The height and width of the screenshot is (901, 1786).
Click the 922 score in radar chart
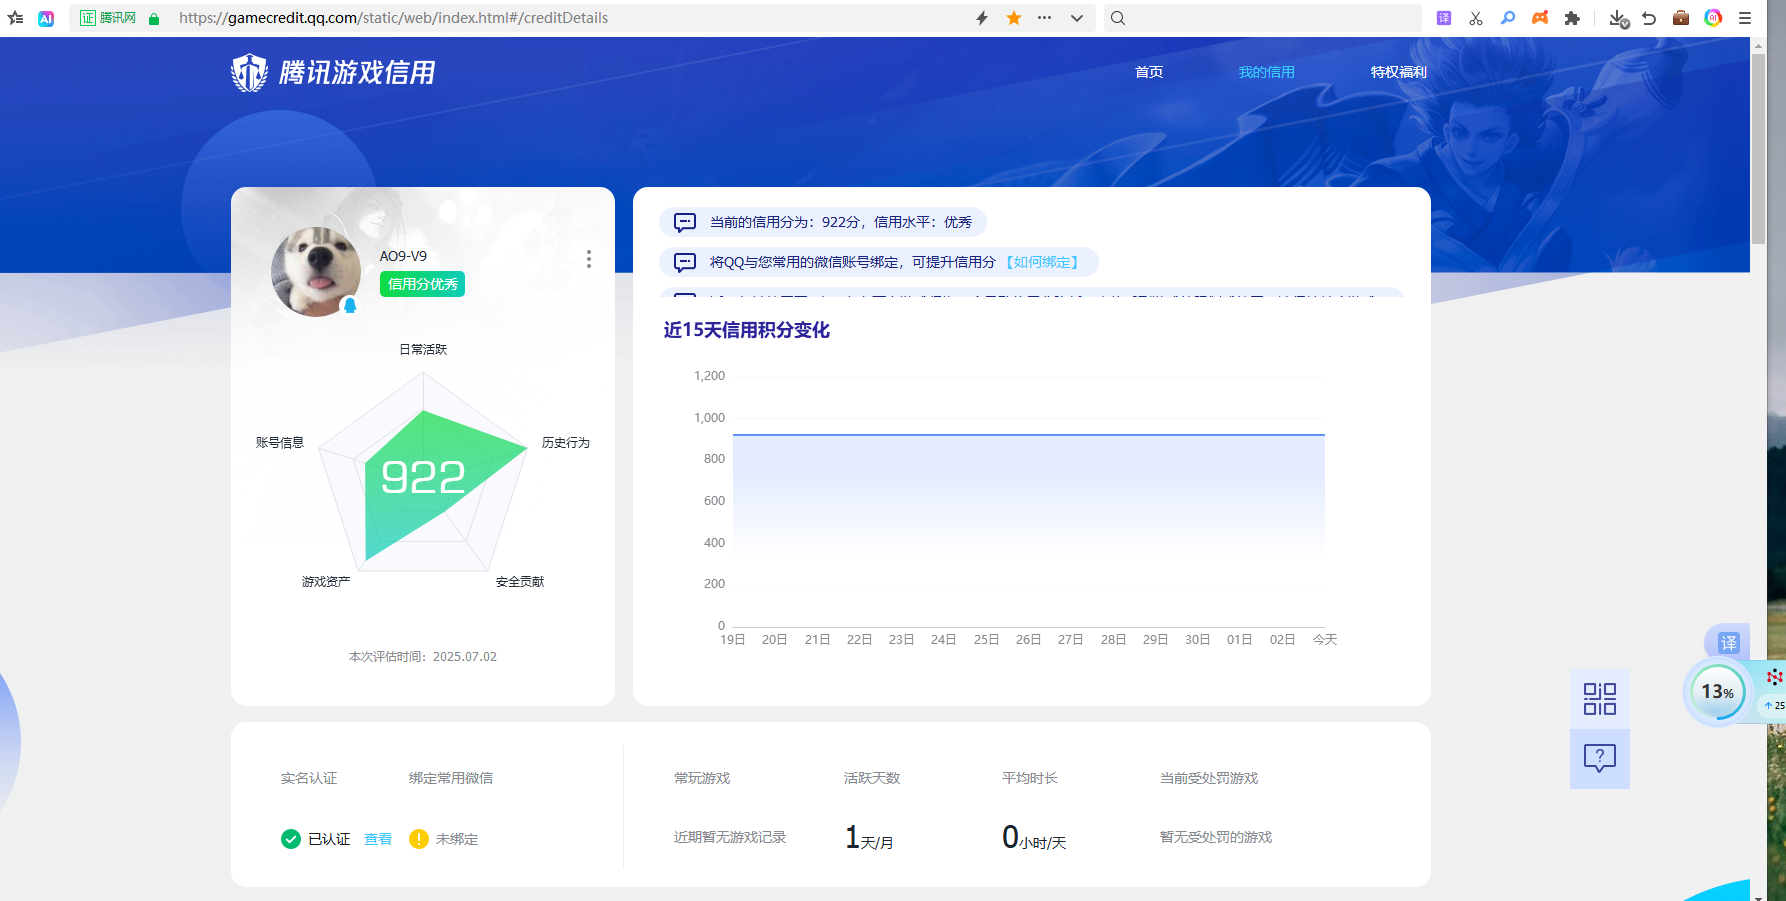tap(423, 478)
